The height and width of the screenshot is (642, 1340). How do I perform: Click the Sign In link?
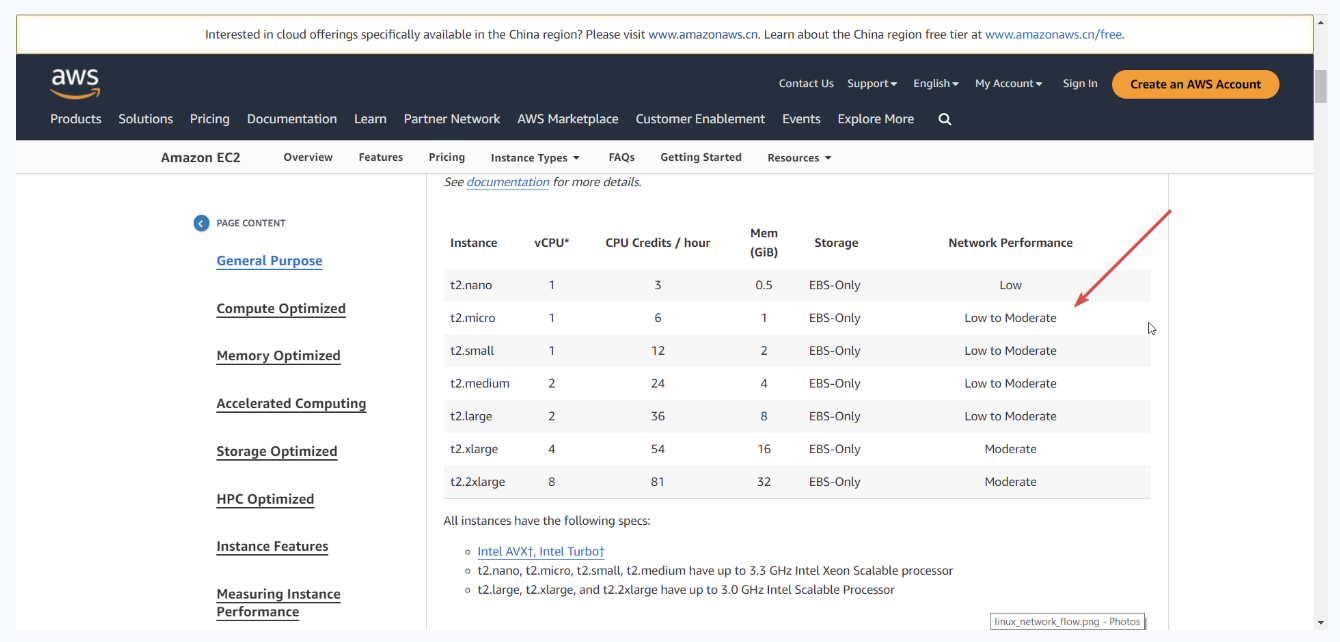pyautogui.click(x=1080, y=84)
